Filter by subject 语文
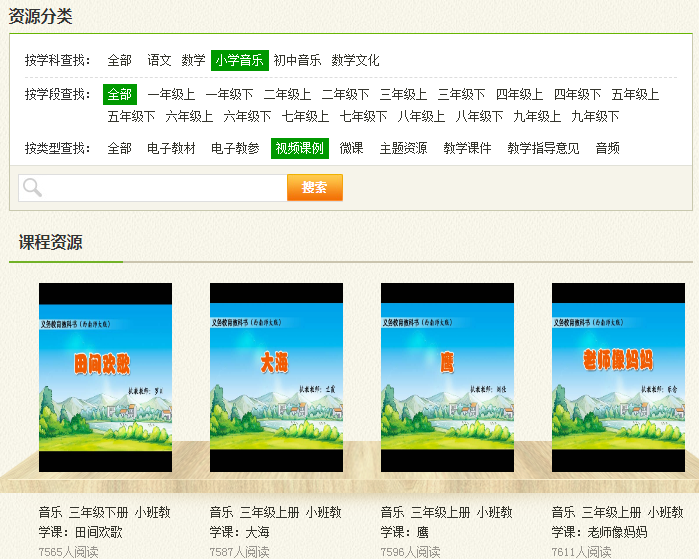Image resolution: width=699 pixels, height=559 pixels. [x=160, y=61]
